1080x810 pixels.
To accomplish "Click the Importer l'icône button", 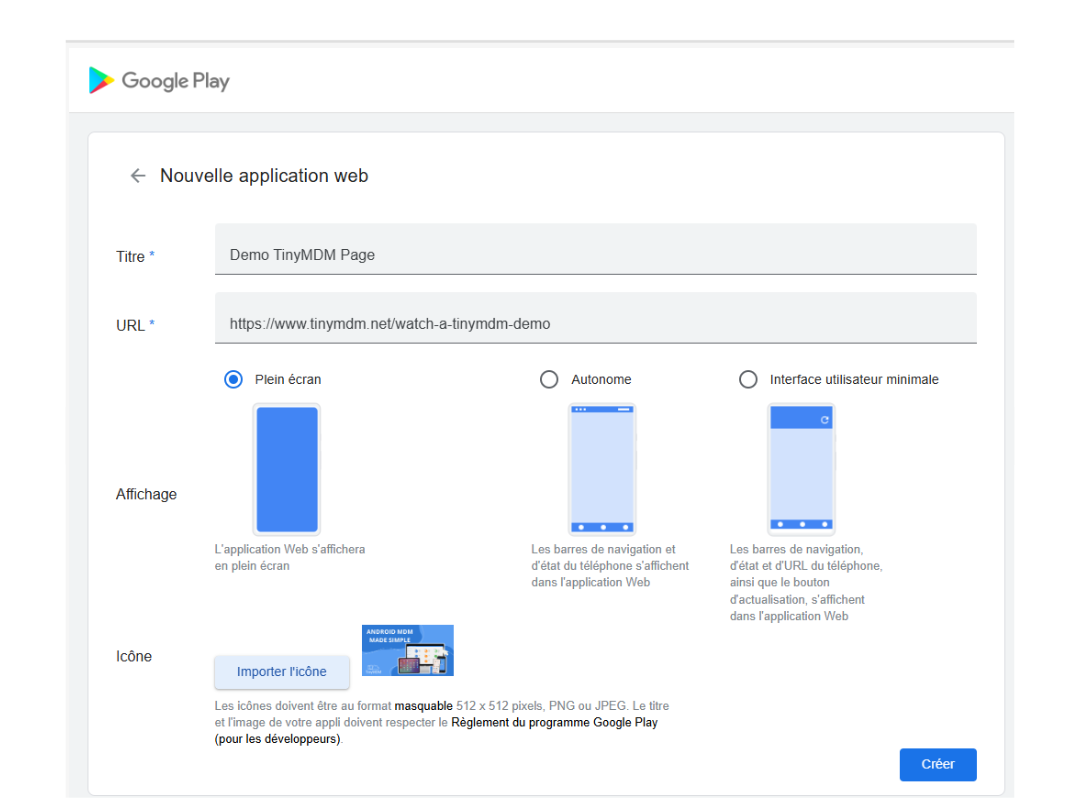I will click(x=282, y=672).
